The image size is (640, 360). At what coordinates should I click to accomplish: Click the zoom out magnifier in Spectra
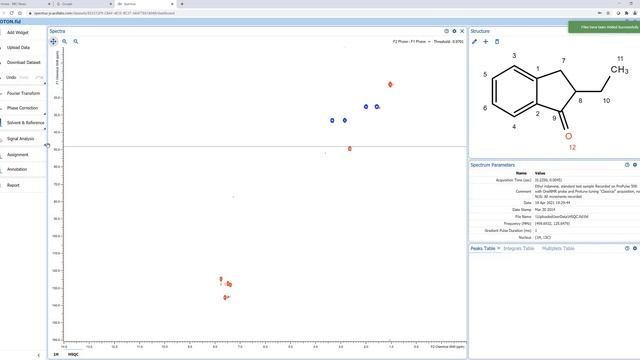click(76, 41)
